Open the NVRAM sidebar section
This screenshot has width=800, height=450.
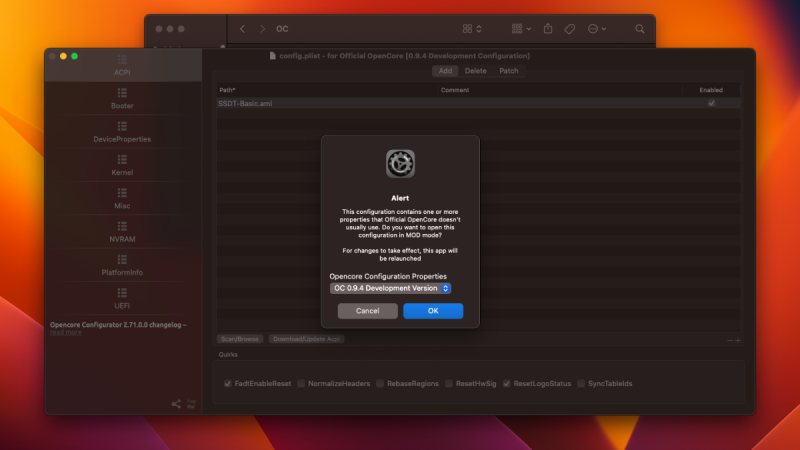click(122, 232)
